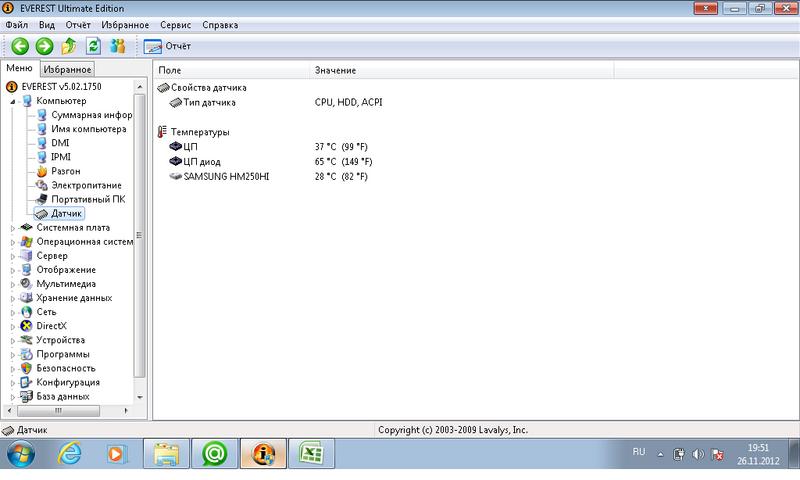Expand the DirectX node

coord(13,327)
